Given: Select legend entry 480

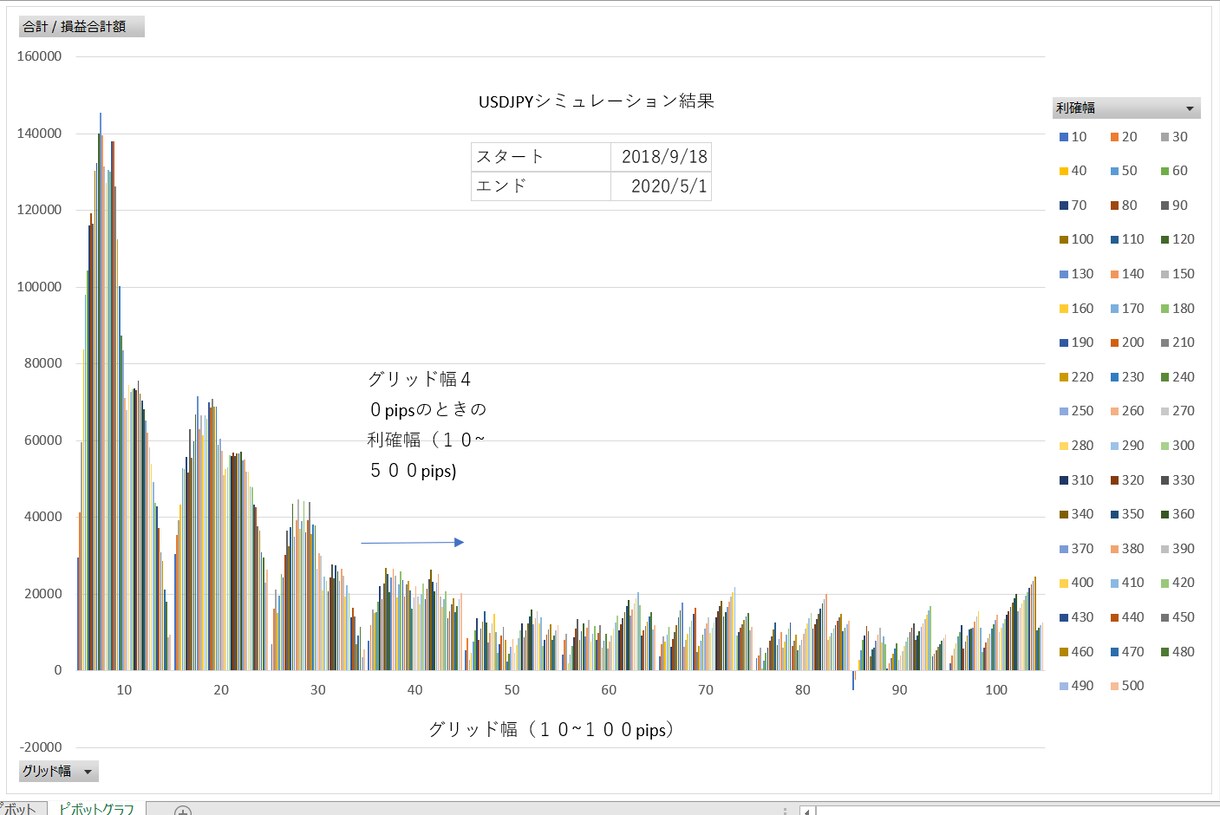Looking at the screenshot, I should [1177, 652].
